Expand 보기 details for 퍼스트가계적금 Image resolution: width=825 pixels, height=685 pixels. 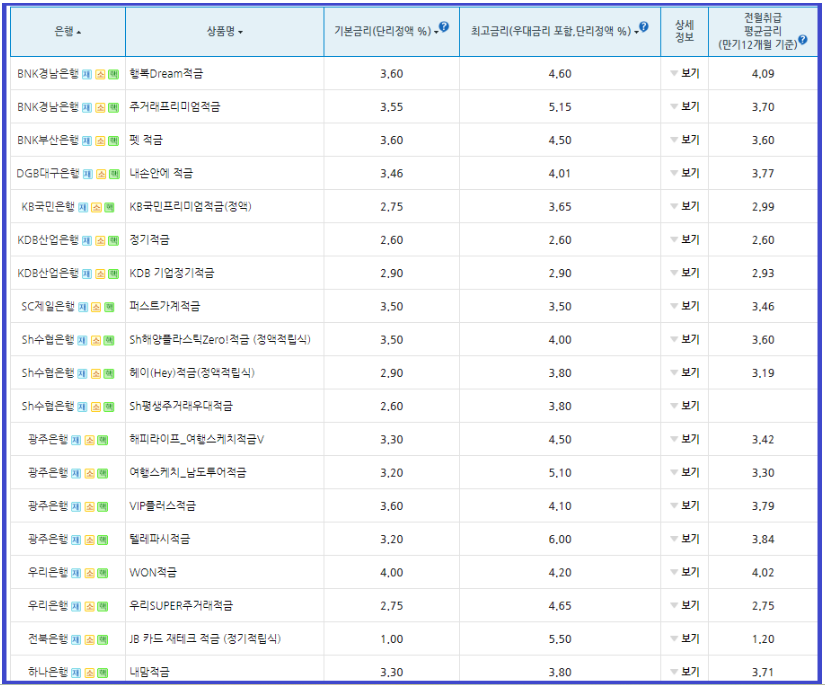(685, 306)
